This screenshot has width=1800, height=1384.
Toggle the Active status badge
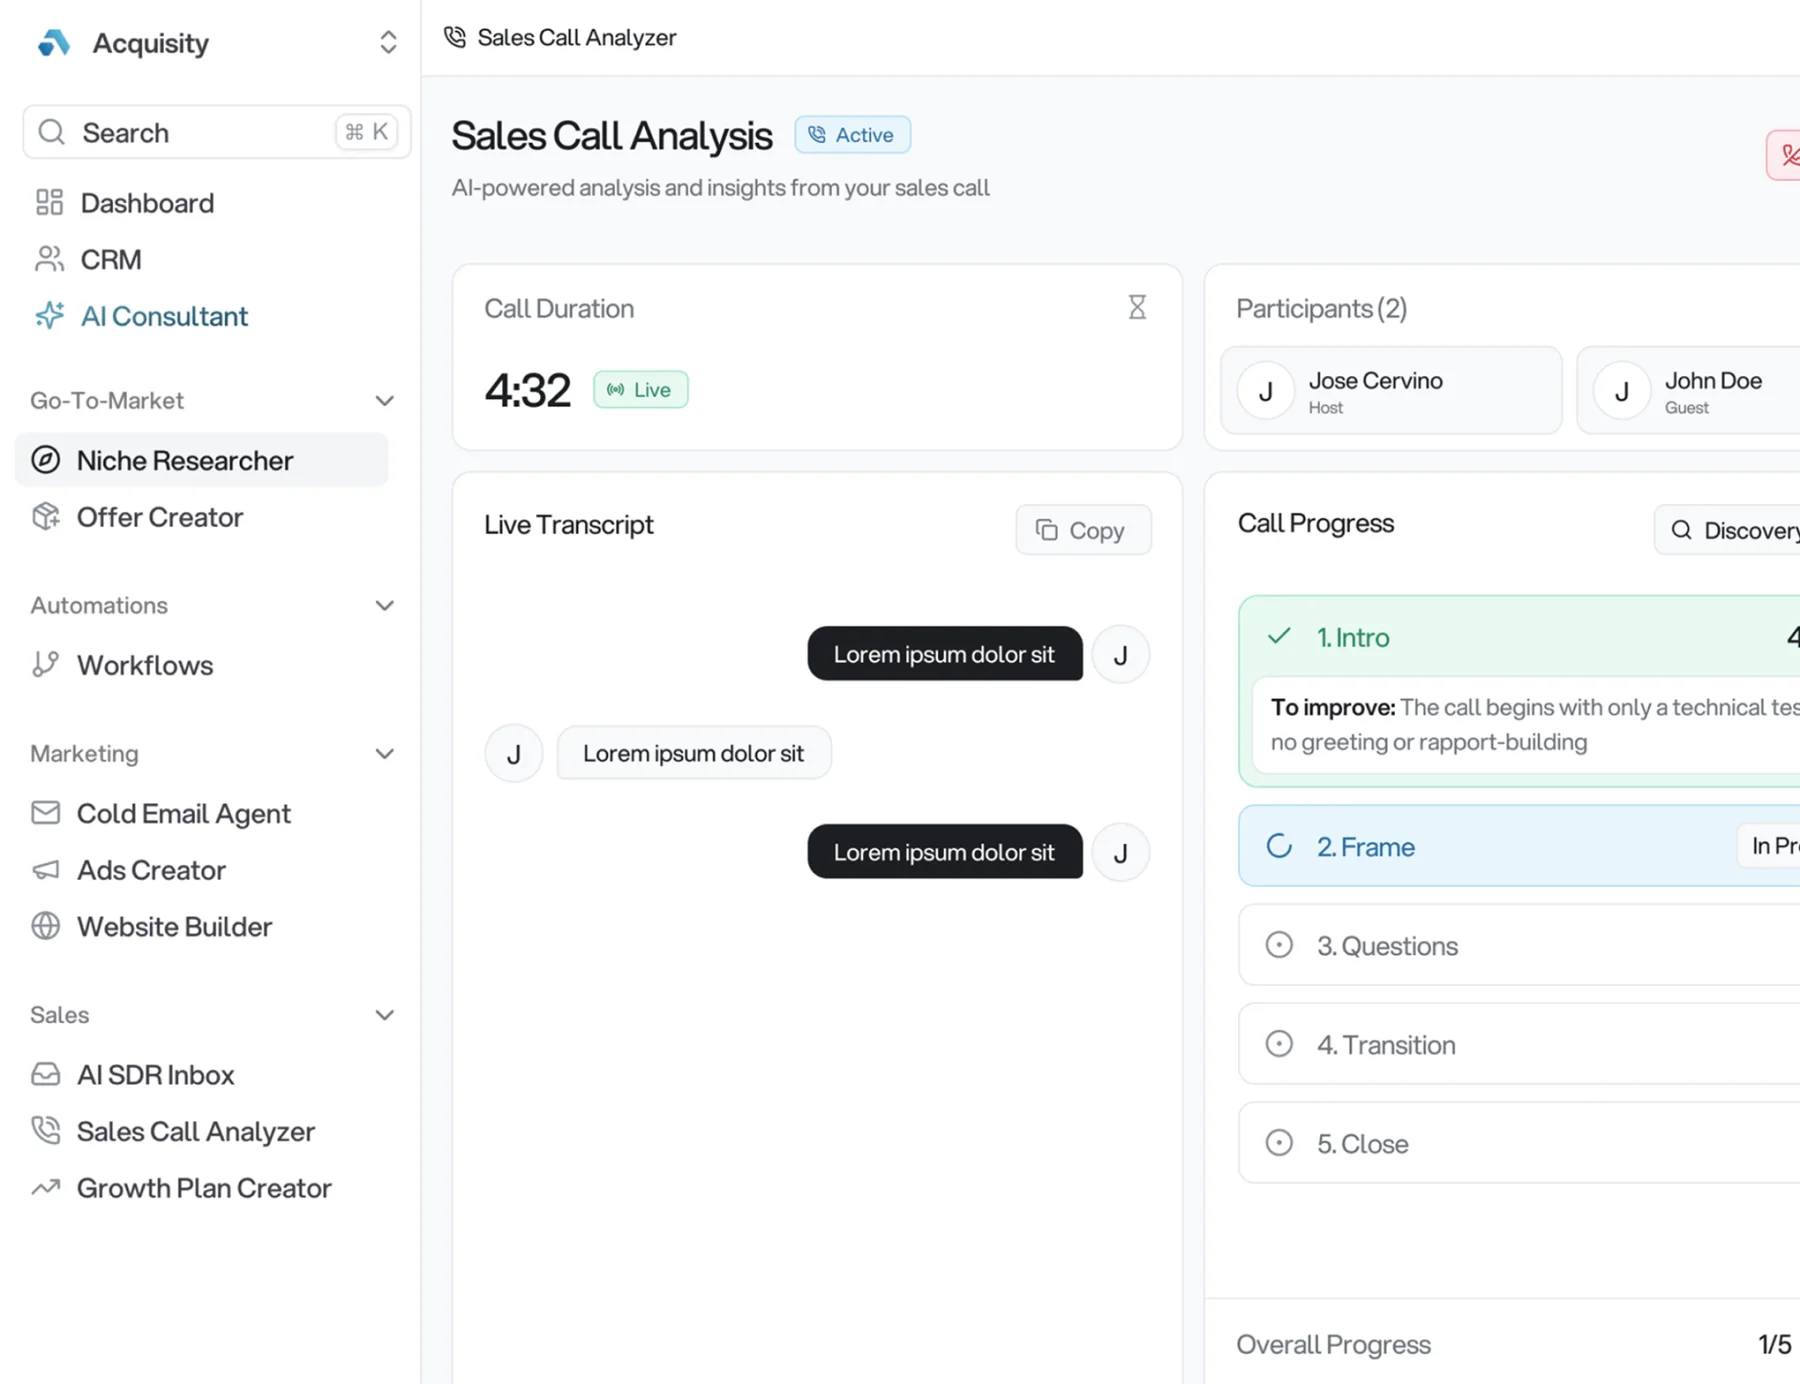(852, 134)
